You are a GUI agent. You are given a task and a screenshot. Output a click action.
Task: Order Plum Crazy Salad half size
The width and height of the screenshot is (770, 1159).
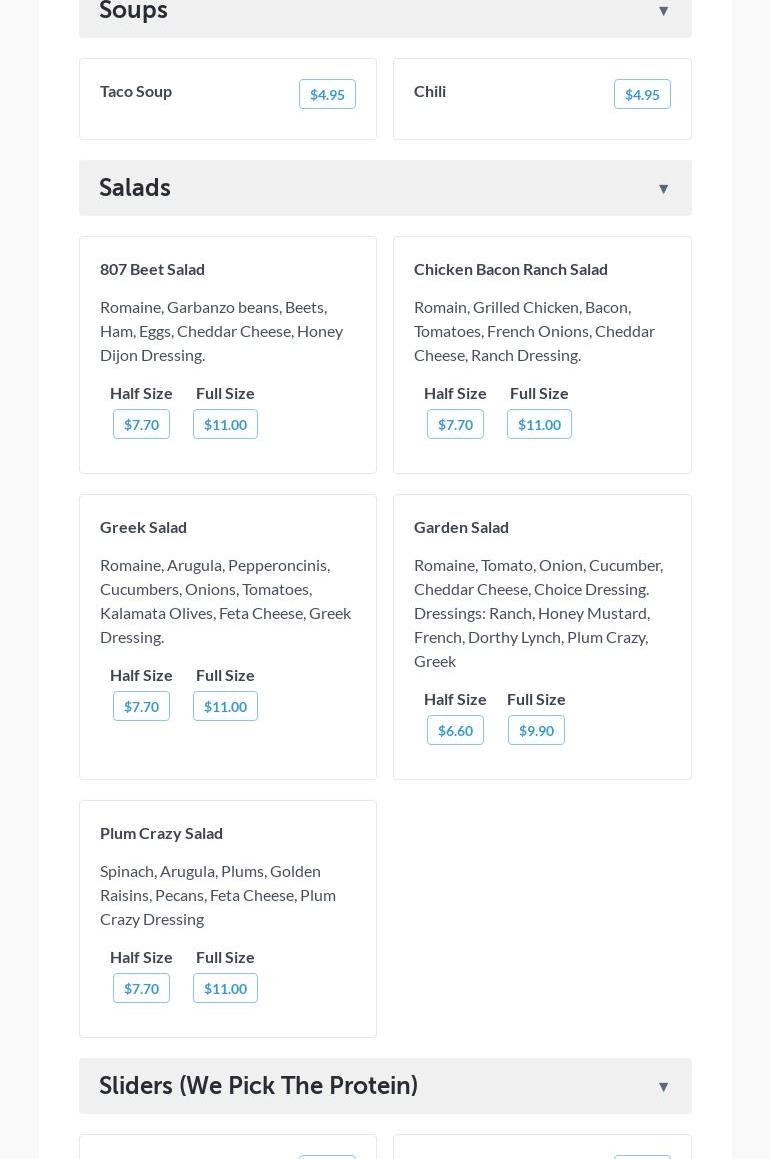pos(141,988)
